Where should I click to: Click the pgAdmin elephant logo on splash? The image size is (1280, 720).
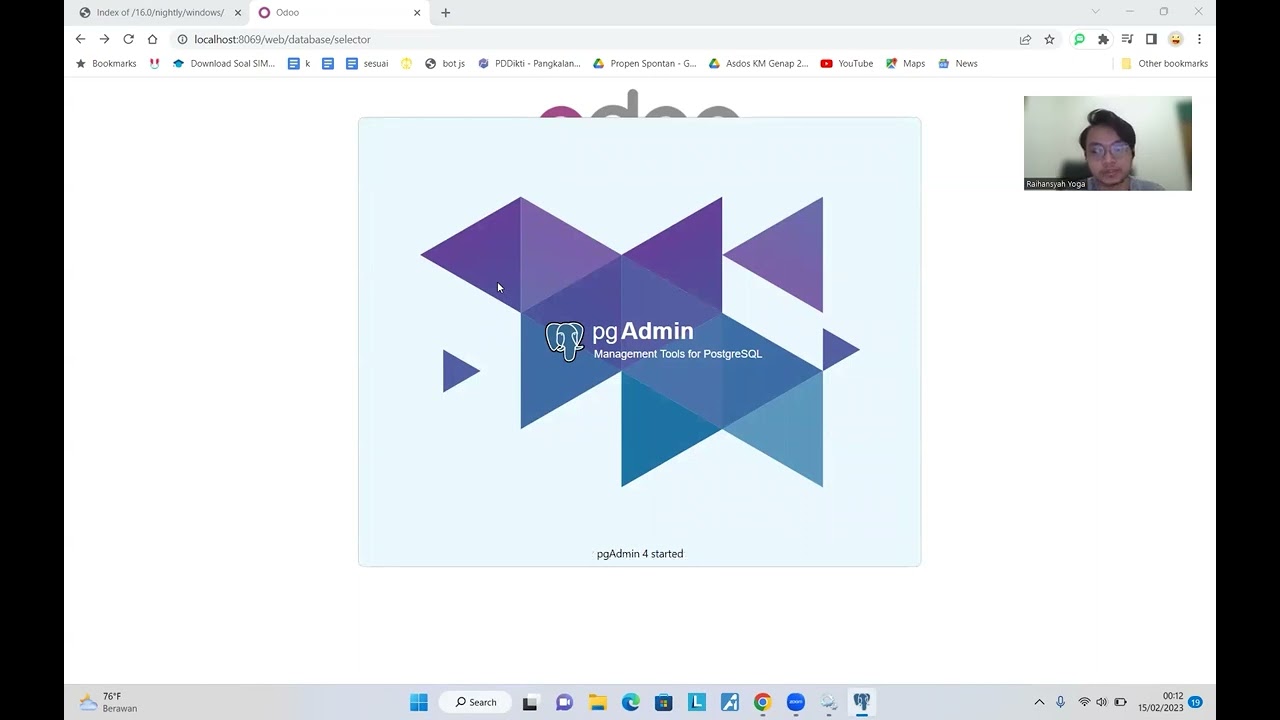[564, 341]
